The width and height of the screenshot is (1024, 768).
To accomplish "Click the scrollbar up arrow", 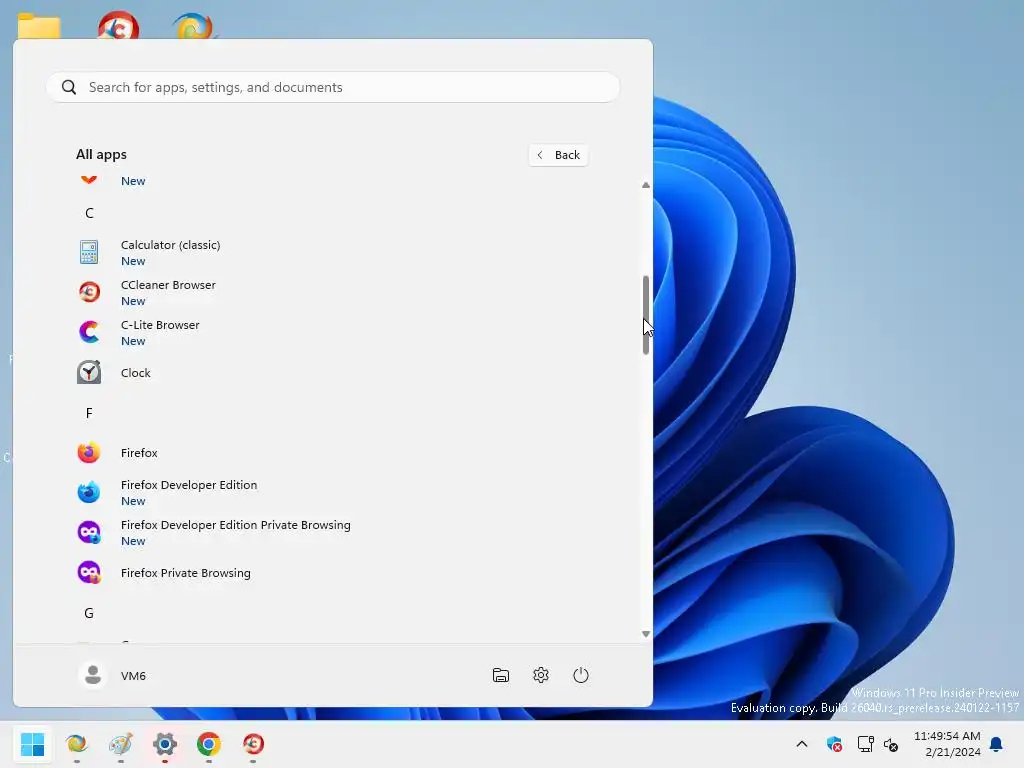I will tap(646, 185).
